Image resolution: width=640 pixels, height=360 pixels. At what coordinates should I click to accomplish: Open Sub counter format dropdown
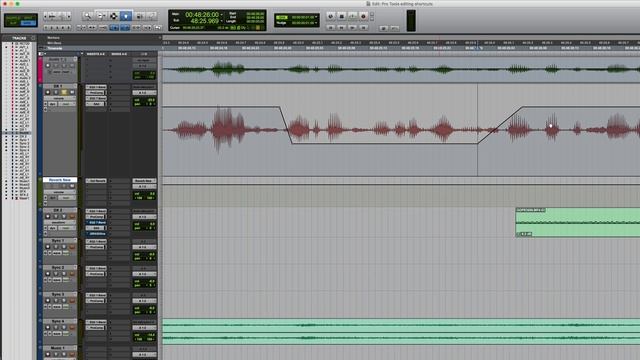(x=221, y=20)
